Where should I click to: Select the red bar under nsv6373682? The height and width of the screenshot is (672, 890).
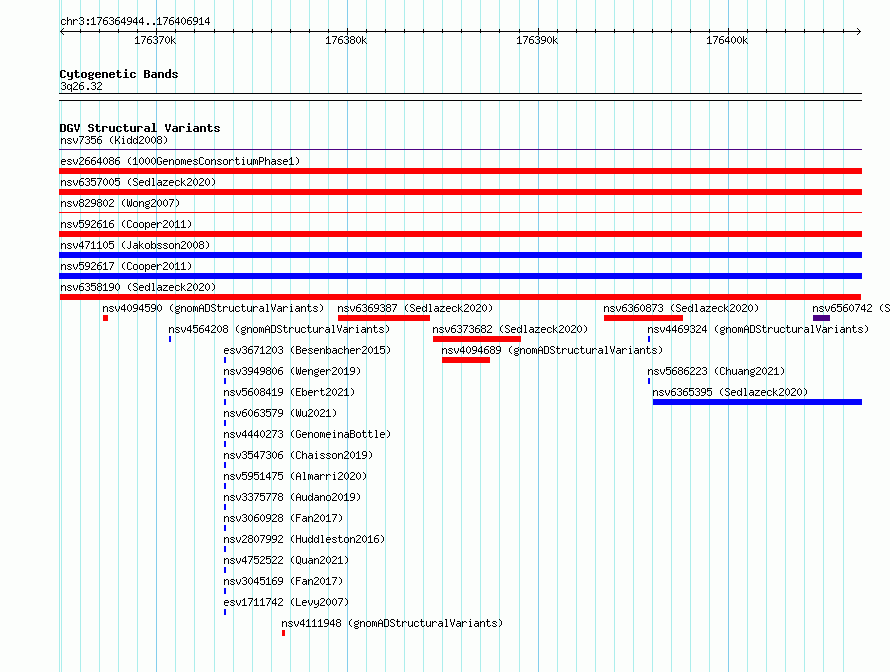click(x=477, y=339)
